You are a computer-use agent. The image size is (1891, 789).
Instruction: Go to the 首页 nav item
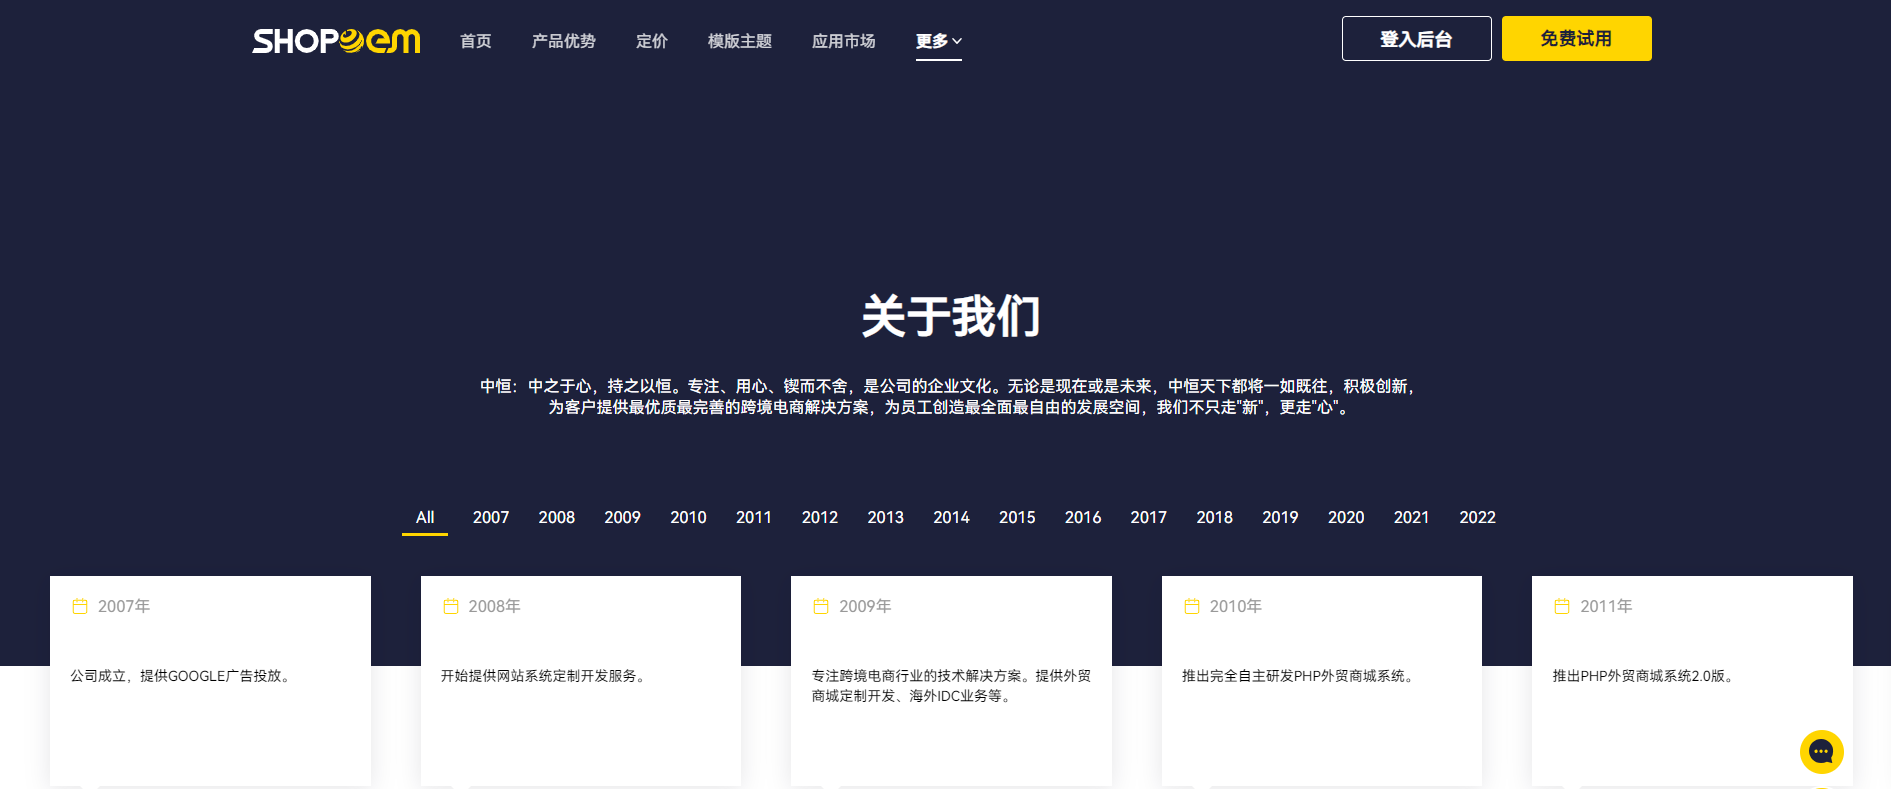click(476, 41)
